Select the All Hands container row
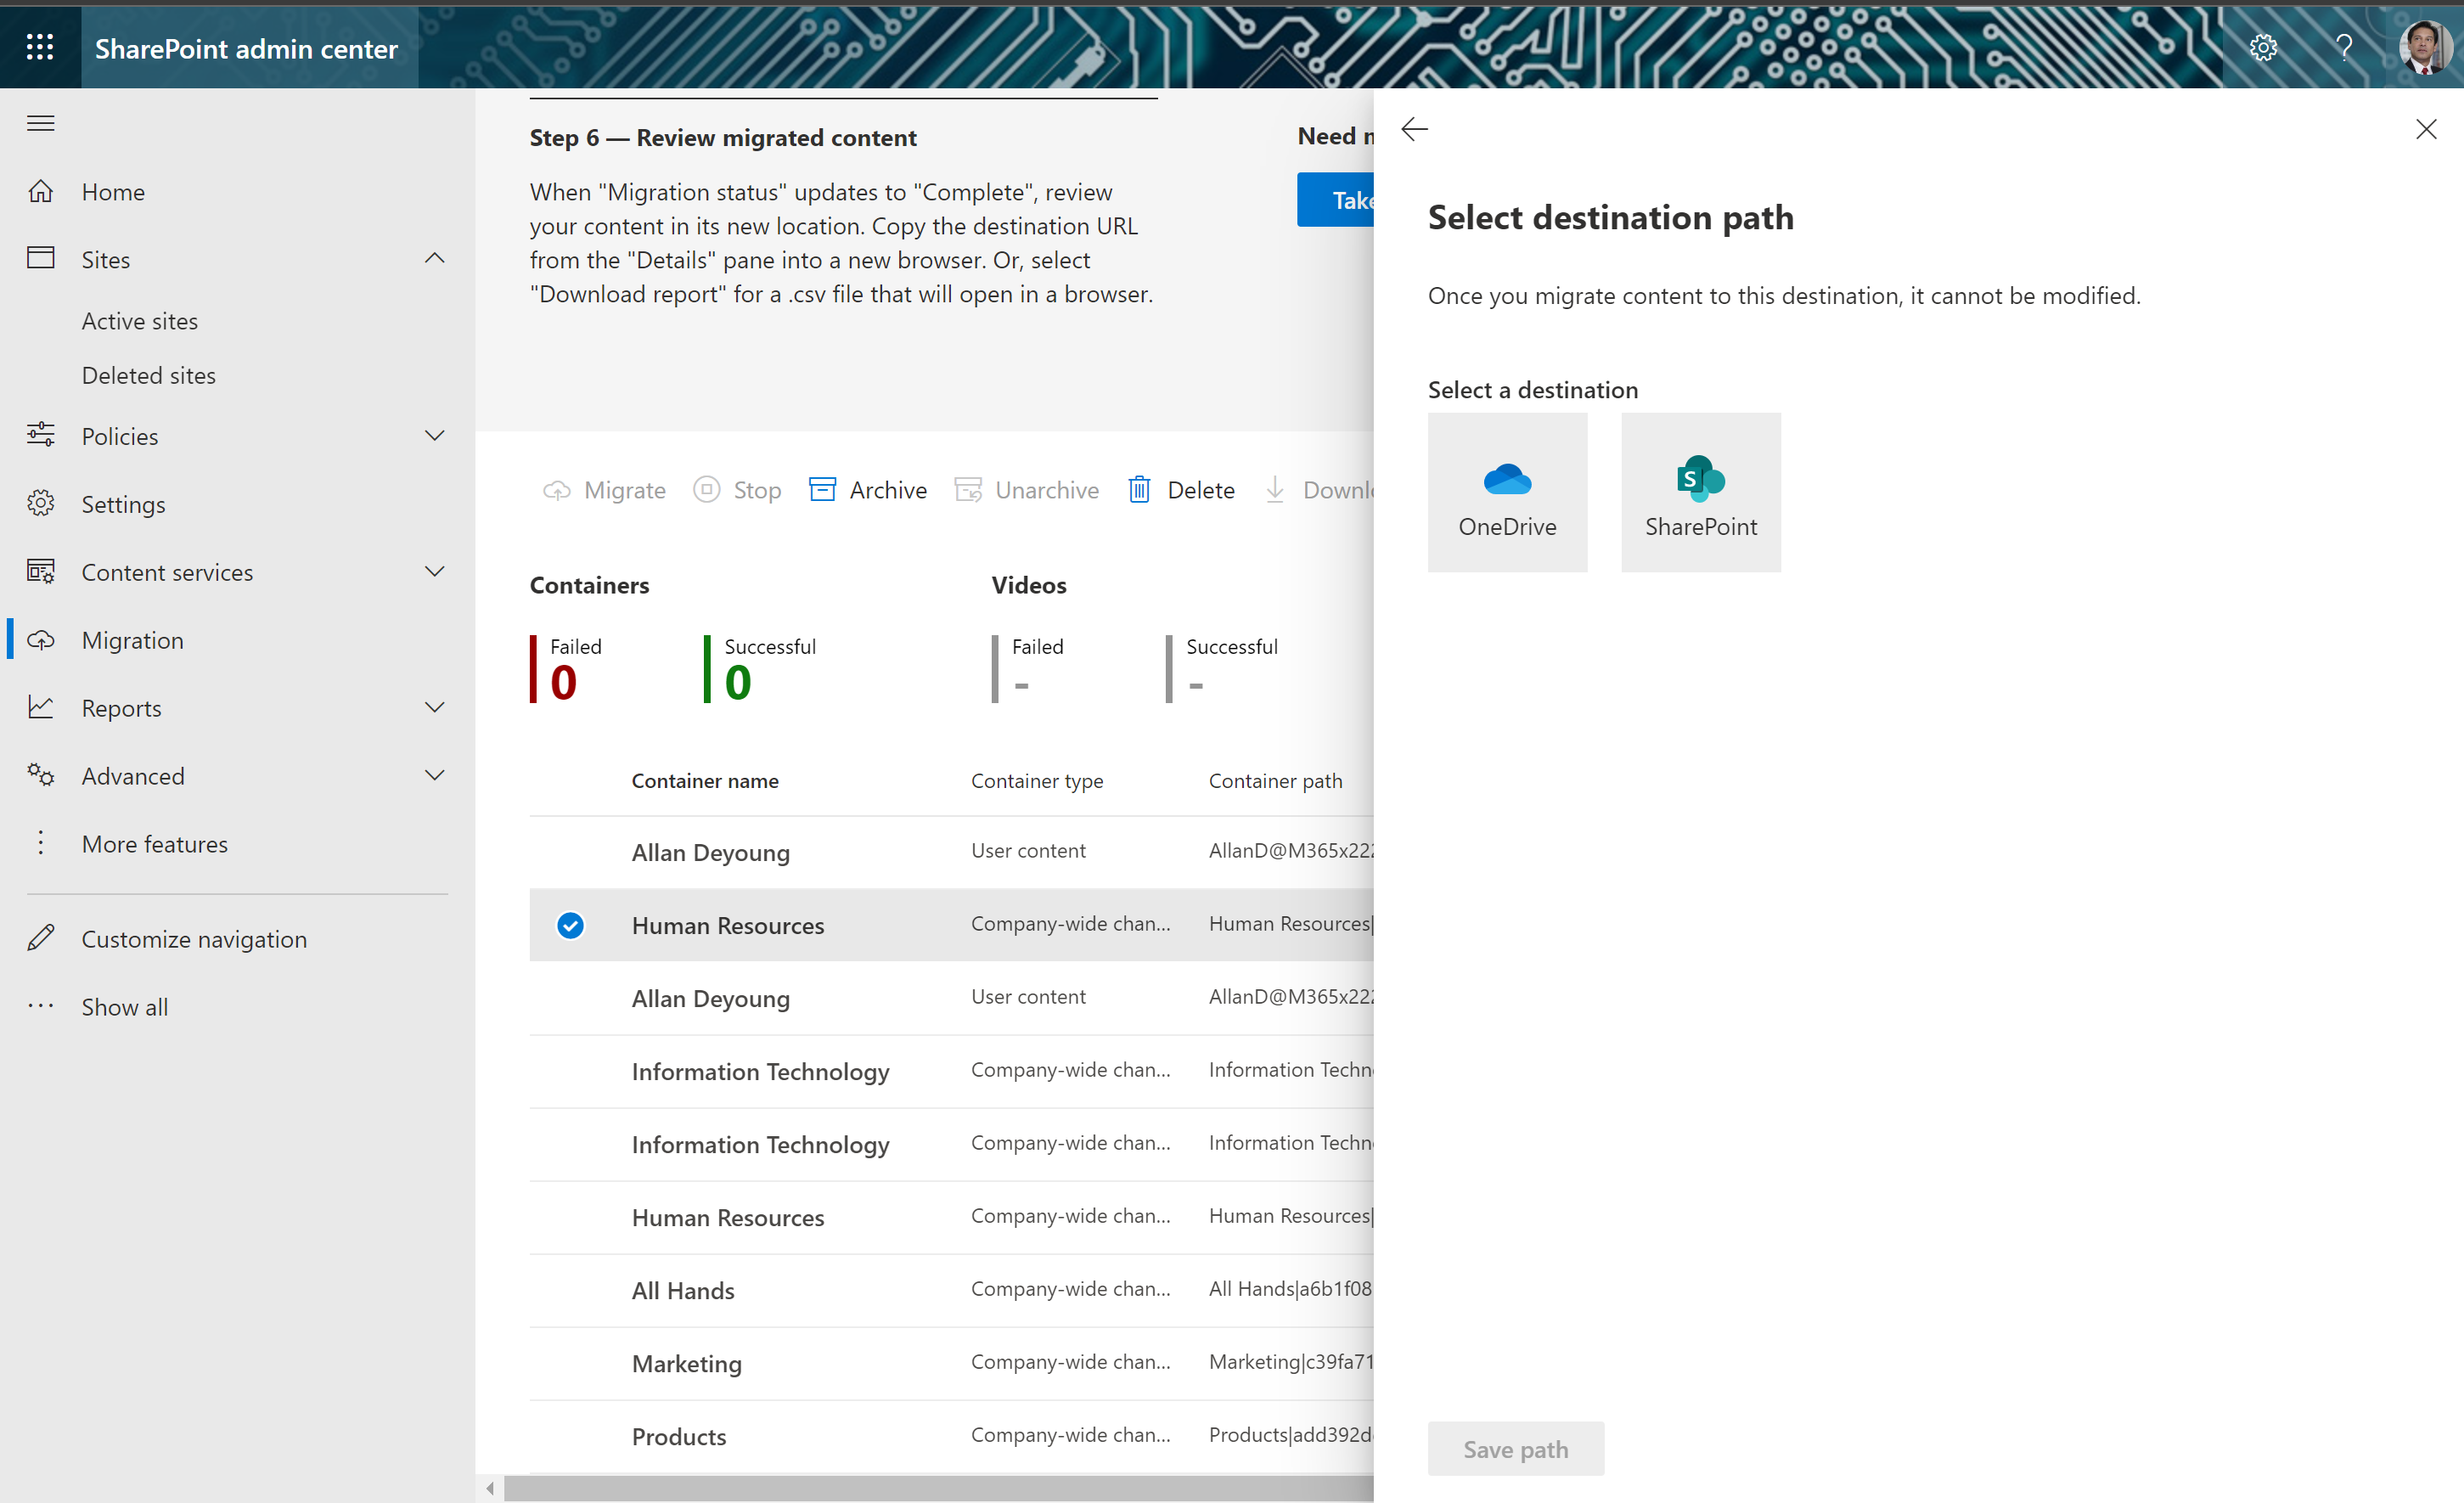Image resolution: width=2464 pixels, height=1503 pixels. coord(683,1291)
